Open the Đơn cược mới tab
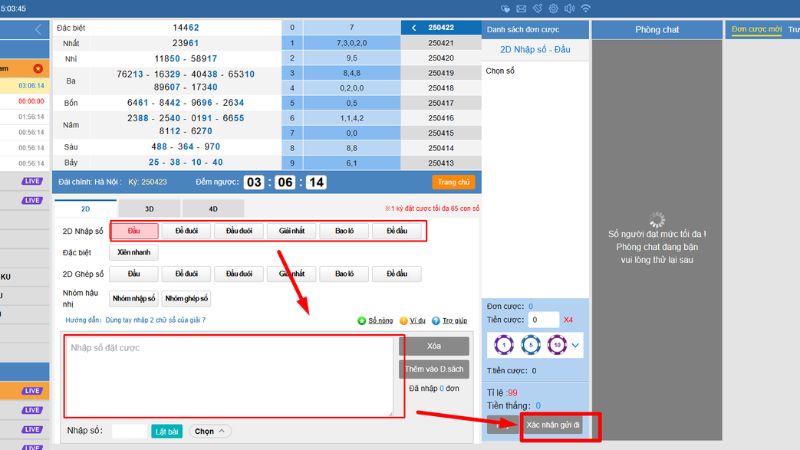This screenshot has height=450, width=800. (756, 29)
